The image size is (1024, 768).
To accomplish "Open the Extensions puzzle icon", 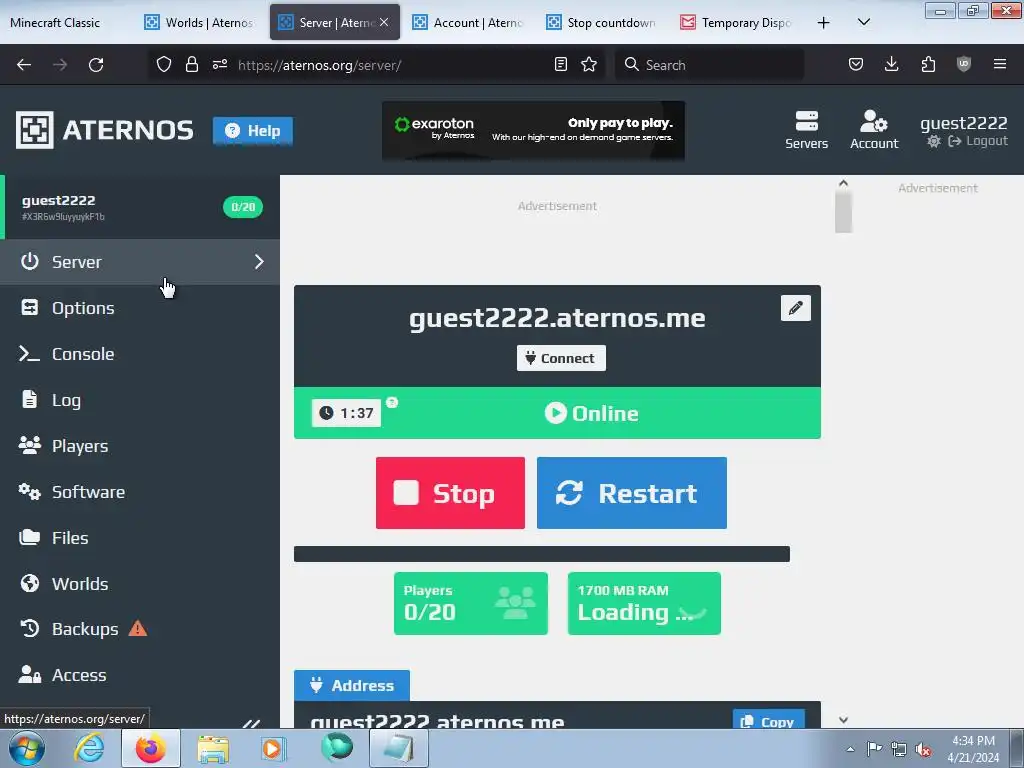I will (x=928, y=65).
